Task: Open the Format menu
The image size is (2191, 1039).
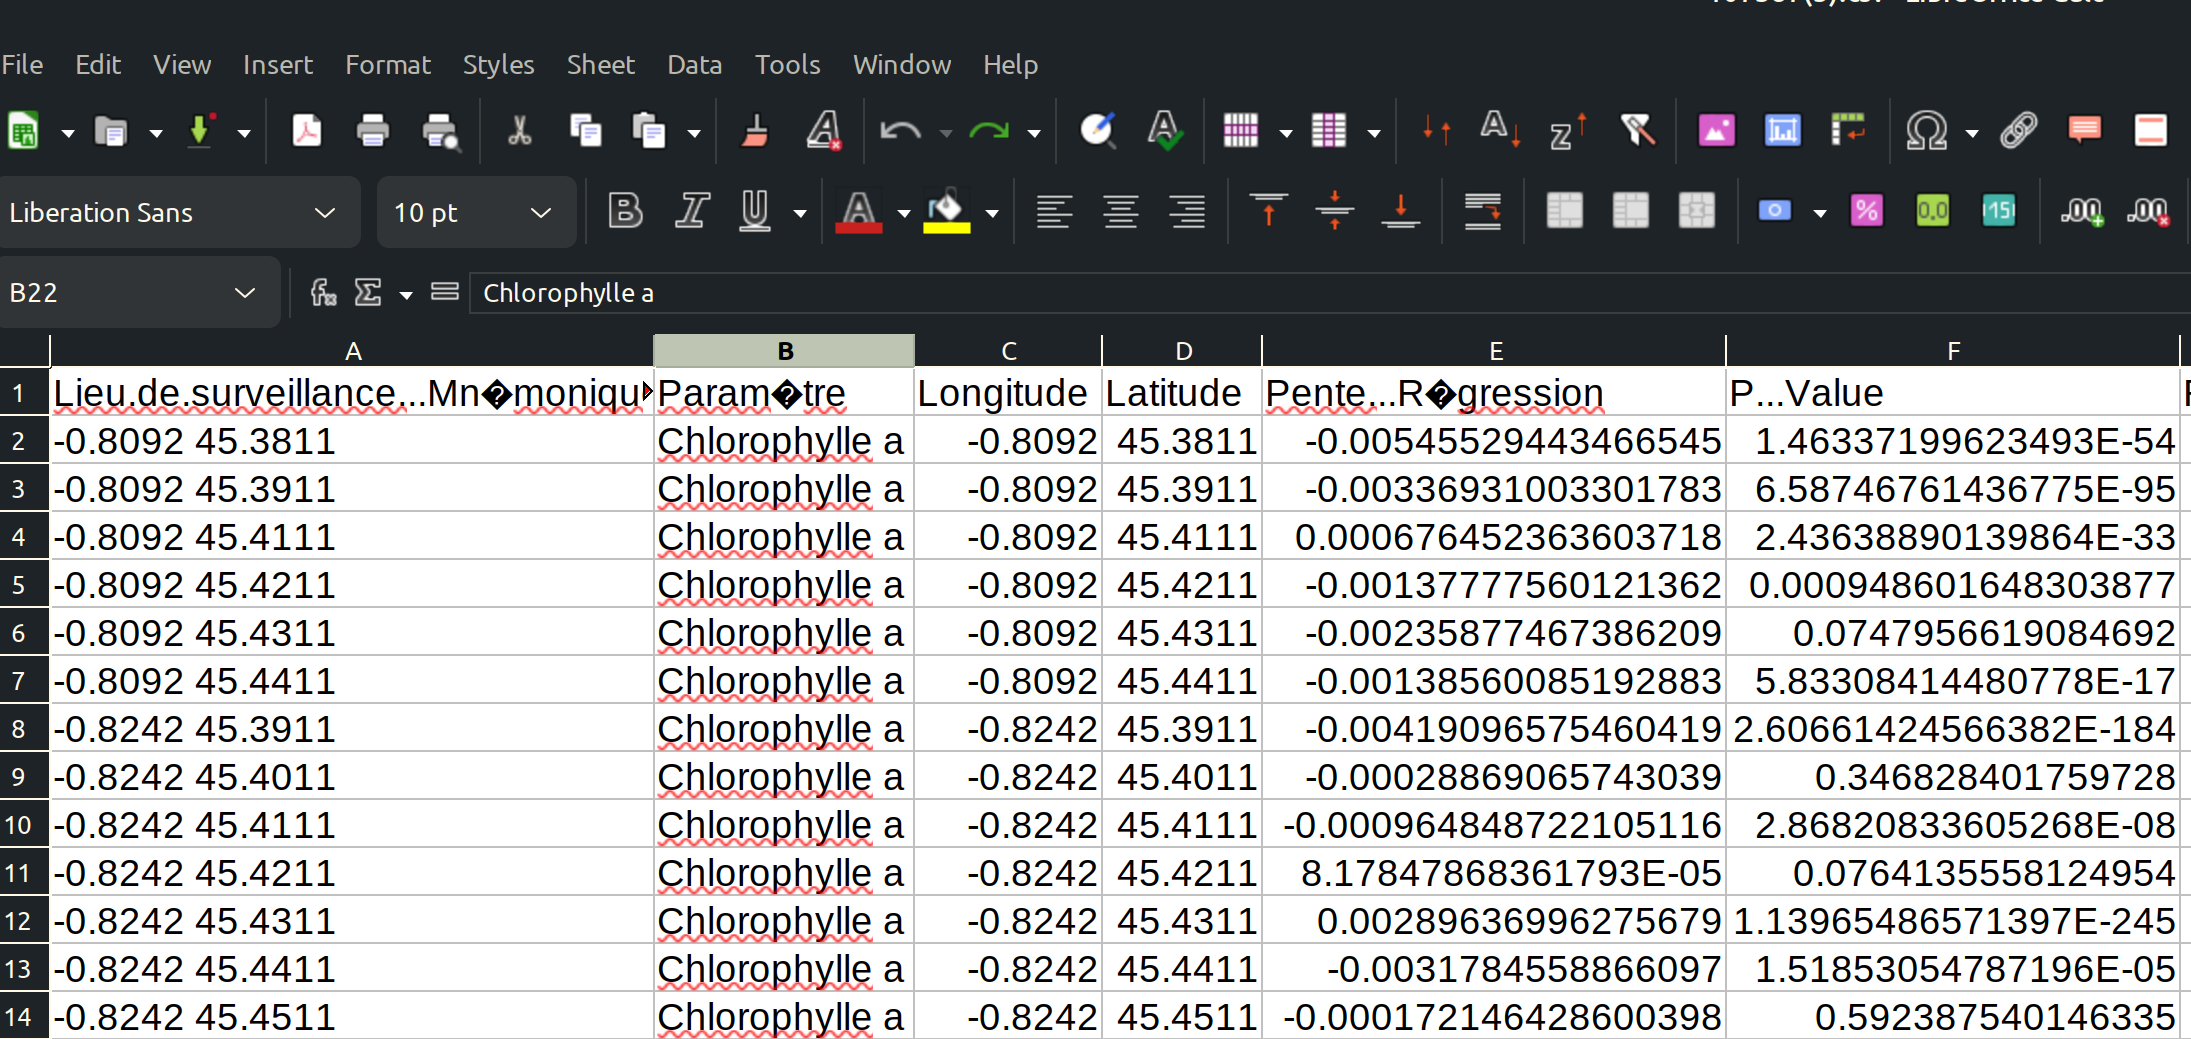Action: [x=388, y=64]
